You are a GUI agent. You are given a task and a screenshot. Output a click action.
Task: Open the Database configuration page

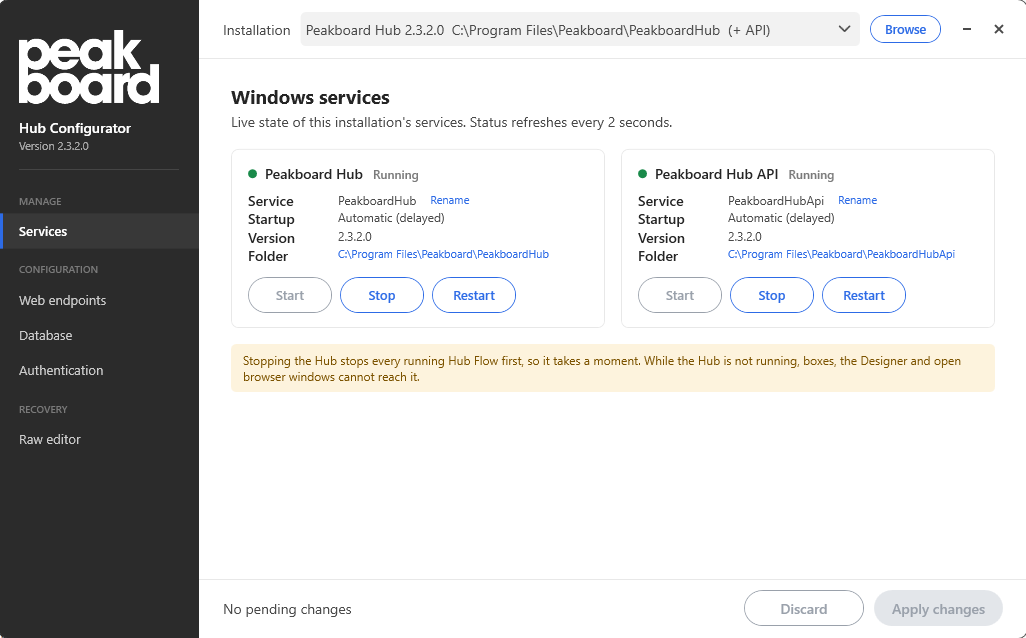coord(99,335)
